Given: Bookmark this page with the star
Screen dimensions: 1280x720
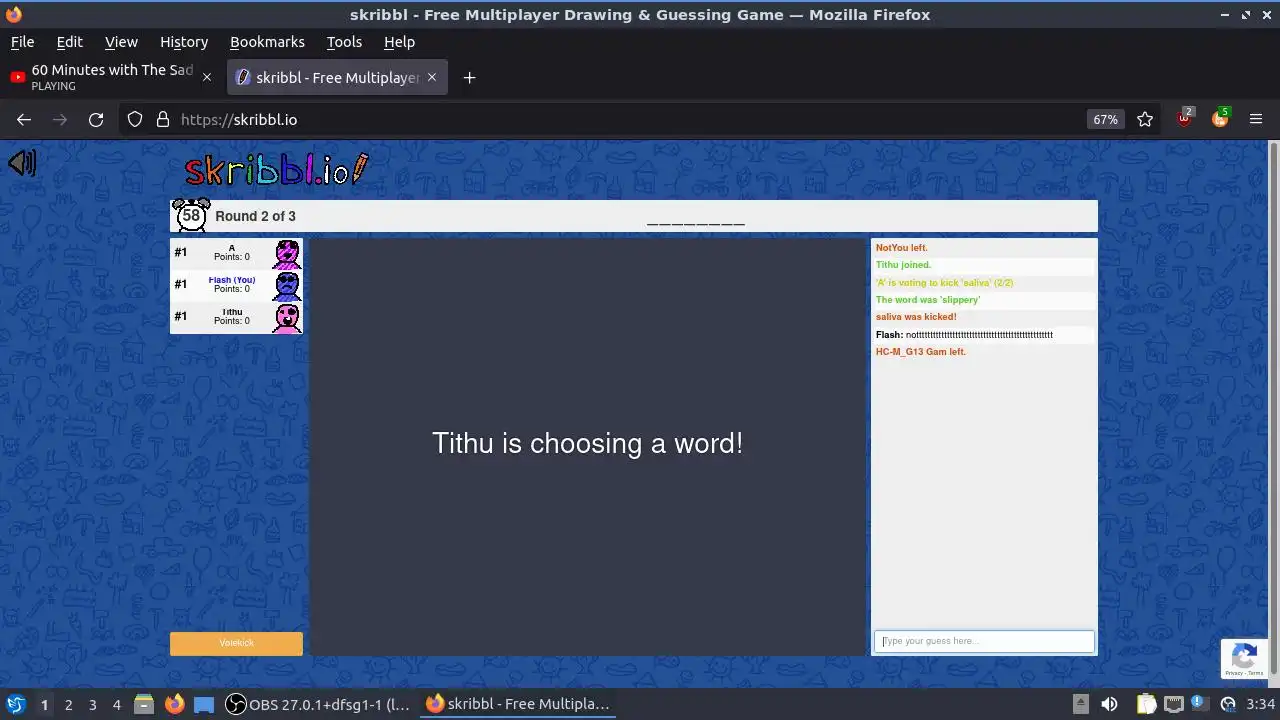Looking at the screenshot, I should coord(1145,119).
